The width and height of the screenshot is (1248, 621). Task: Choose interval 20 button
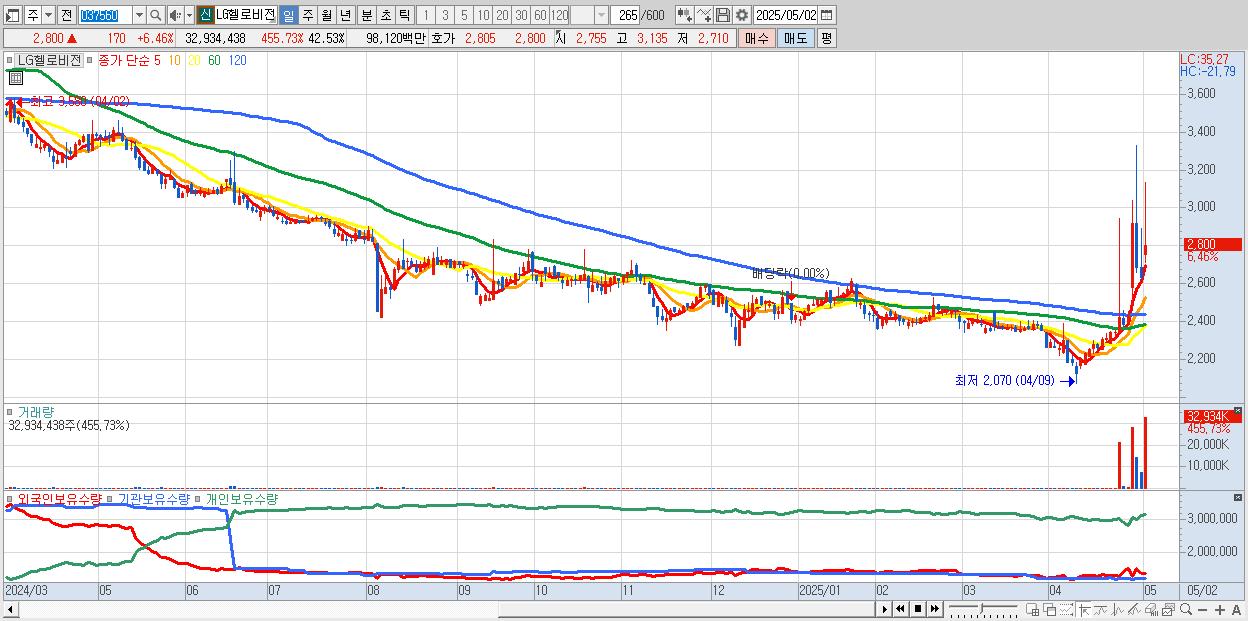502,15
